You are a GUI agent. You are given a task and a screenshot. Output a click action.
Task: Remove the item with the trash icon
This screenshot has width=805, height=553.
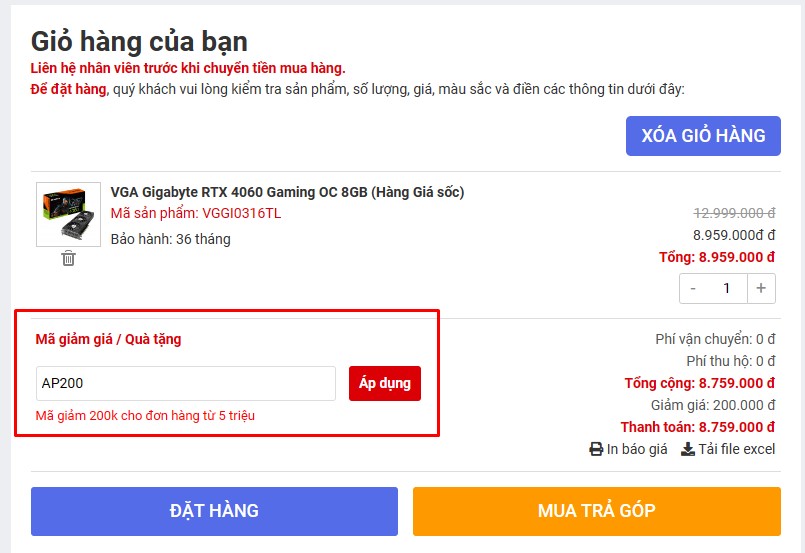pyautogui.click(x=68, y=258)
